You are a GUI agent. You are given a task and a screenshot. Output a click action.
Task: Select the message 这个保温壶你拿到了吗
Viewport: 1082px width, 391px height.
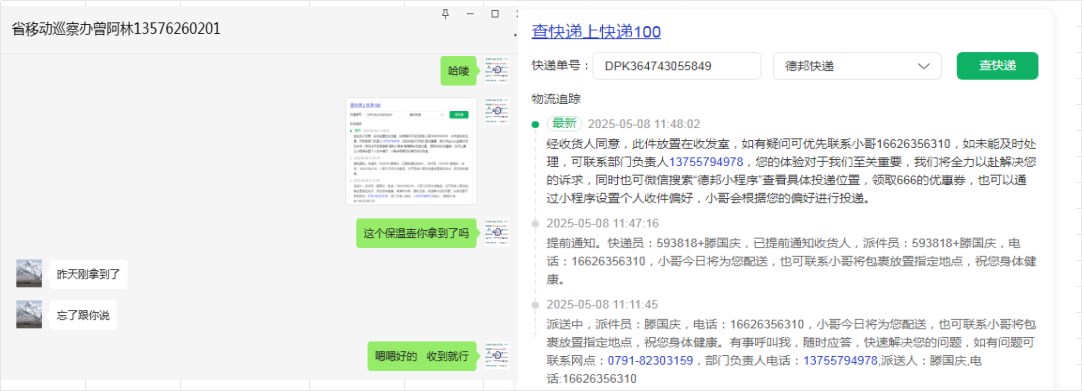coord(416,233)
